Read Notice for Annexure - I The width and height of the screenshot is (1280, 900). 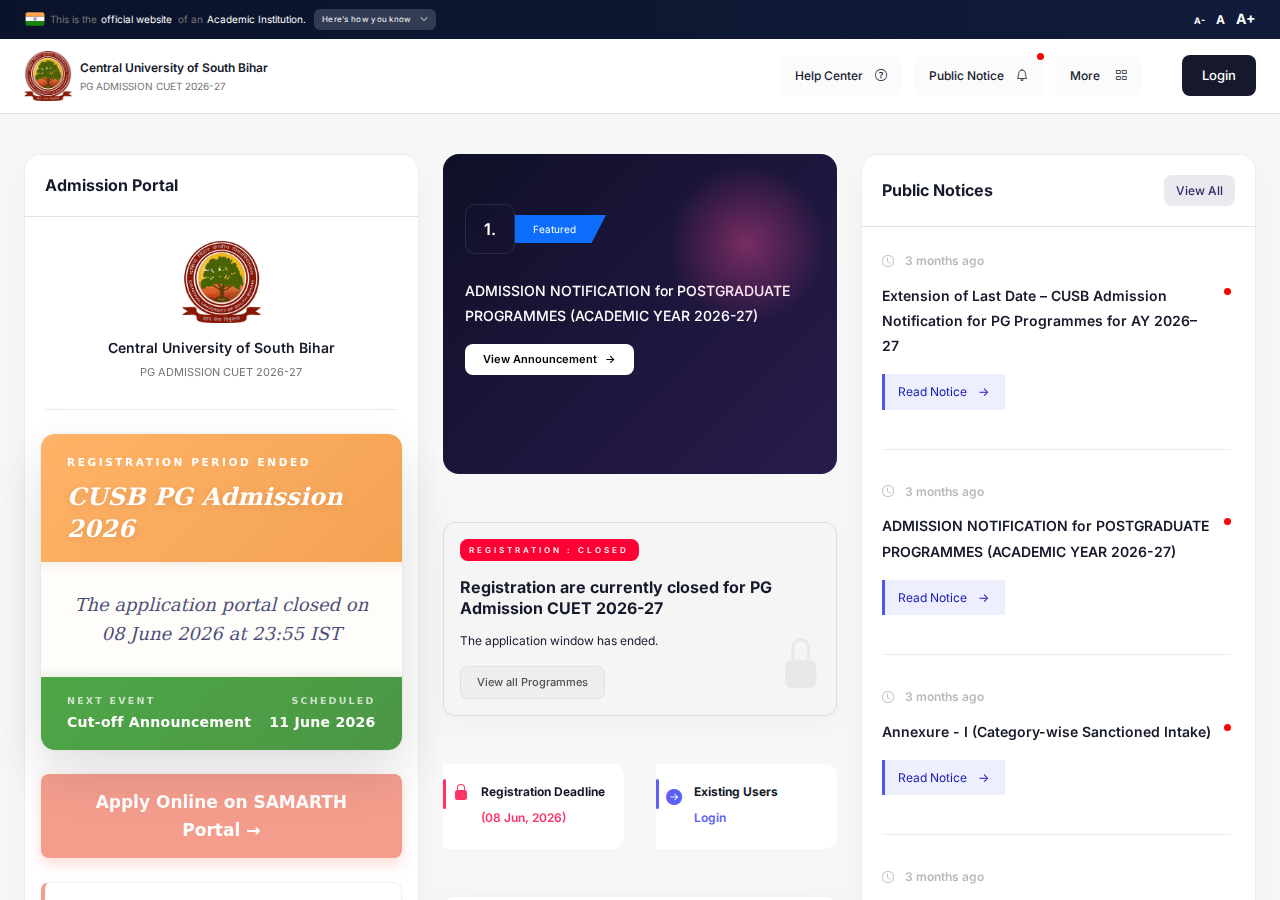click(943, 778)
